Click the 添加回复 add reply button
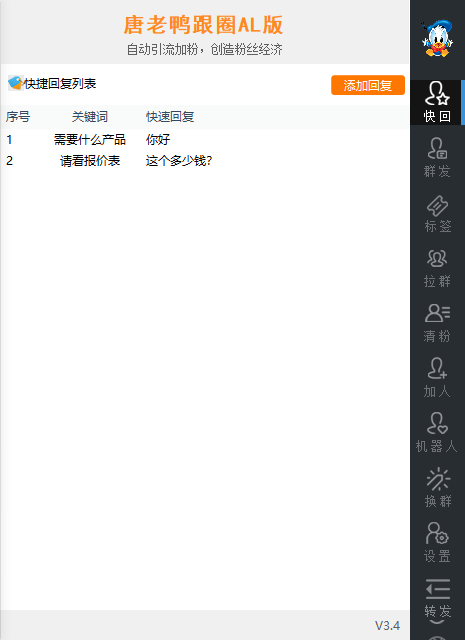Screen dimensions: 465x640 [368, 85]
